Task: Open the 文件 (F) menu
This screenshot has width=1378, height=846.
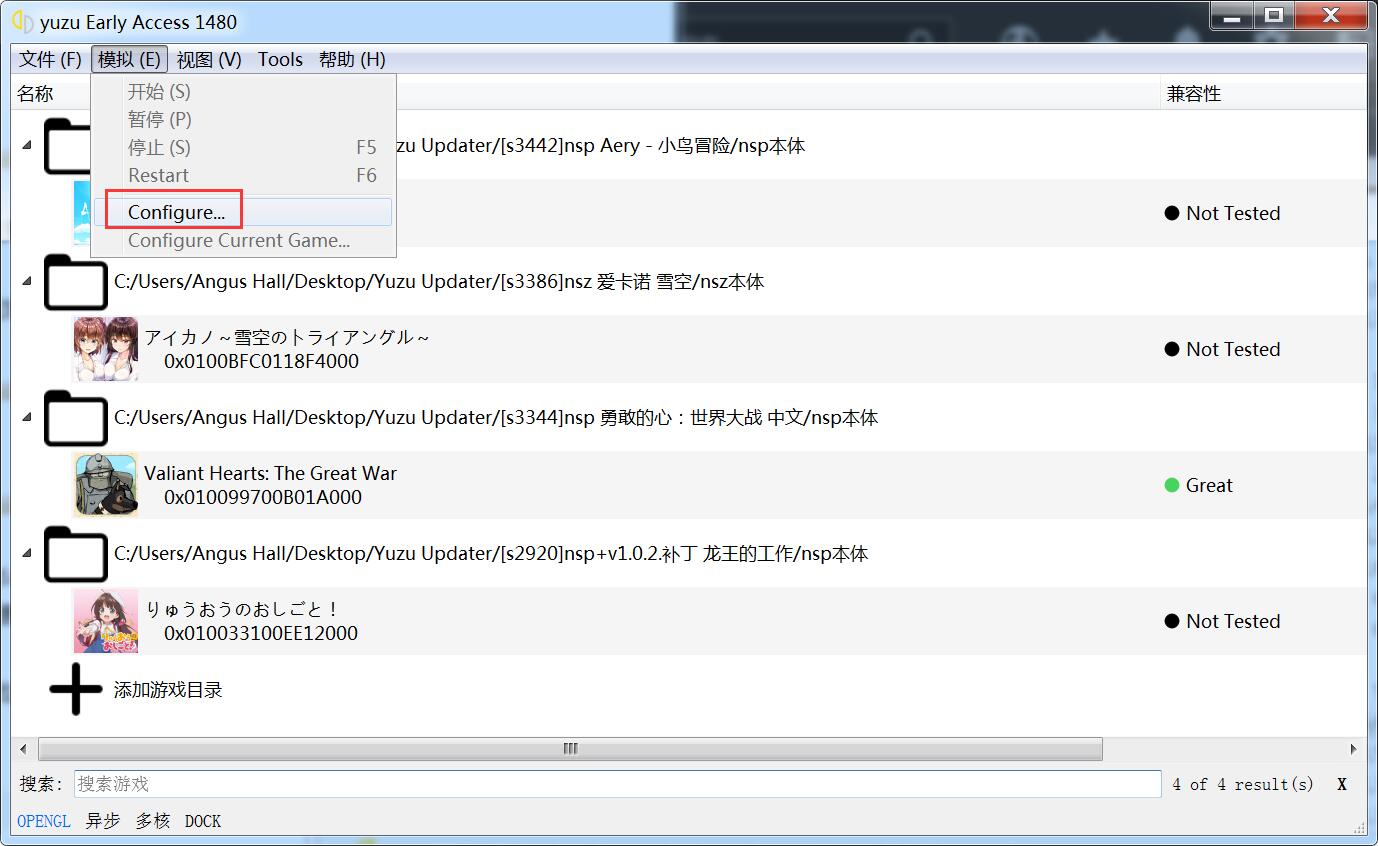Action: pyautogui.click(x=50, y=59)
